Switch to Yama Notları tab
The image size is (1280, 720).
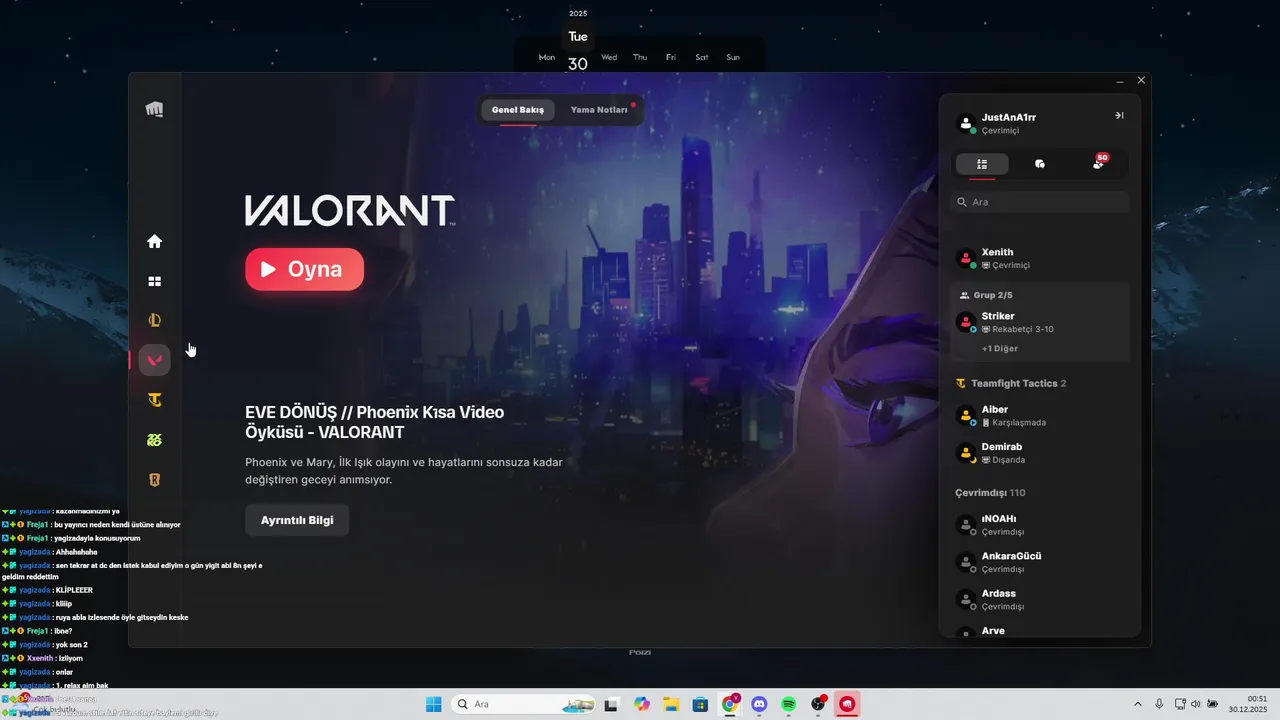coord(599,110)
